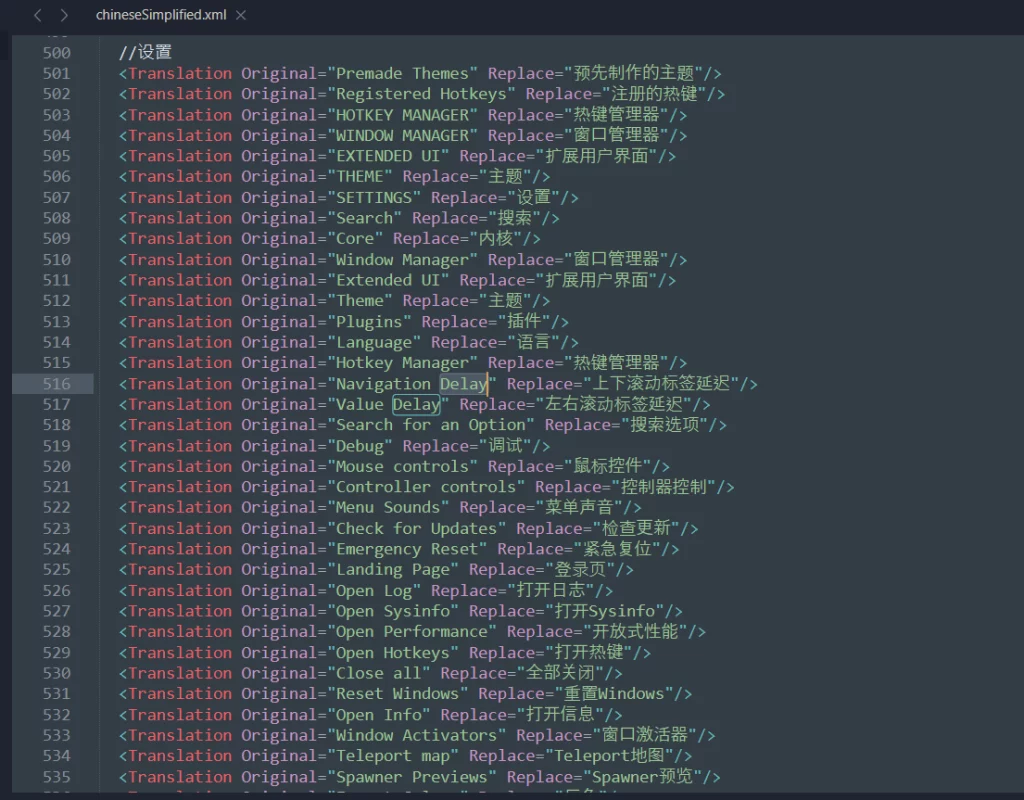Click Replace value "Teleport地图" on line 534
Image resolution: width=1024 pixels, height=800 pixels.
click(x=609, y=756)
